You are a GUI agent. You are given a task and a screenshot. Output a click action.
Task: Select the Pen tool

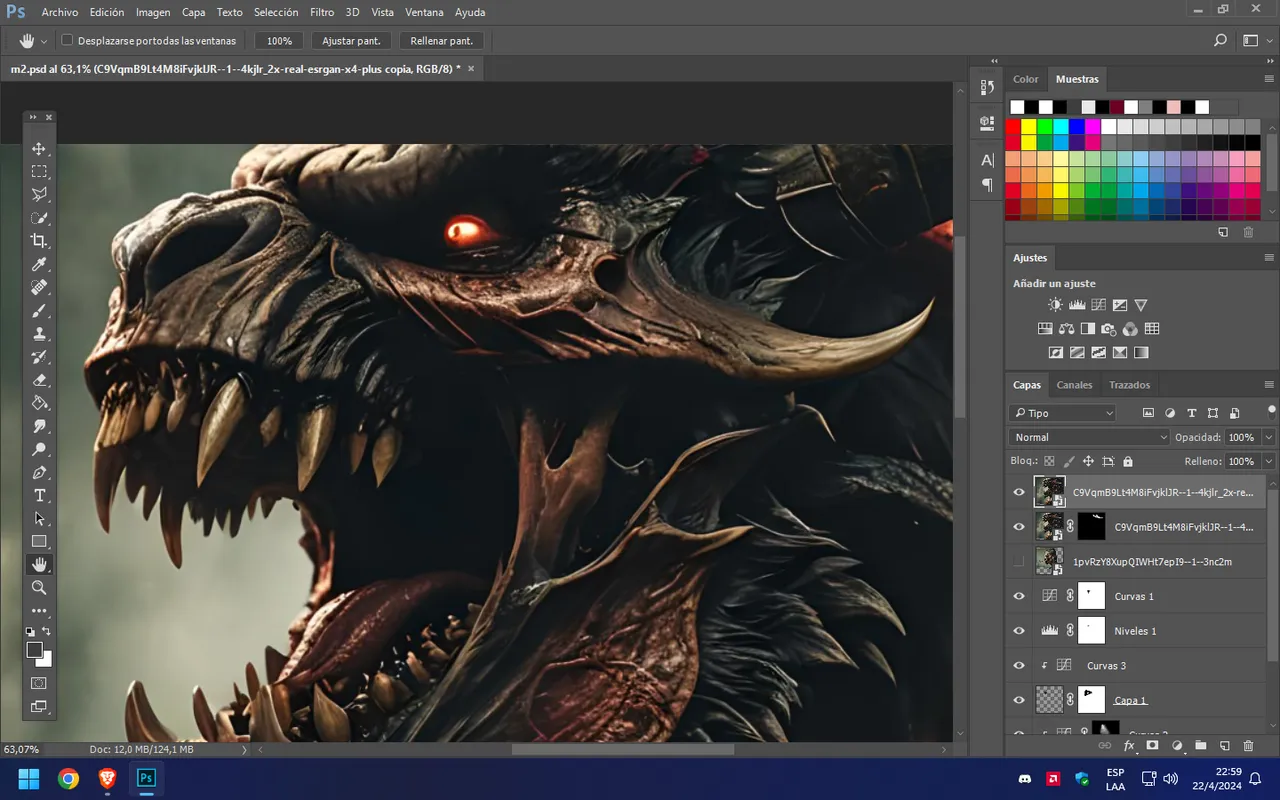[x=39, y=472]
